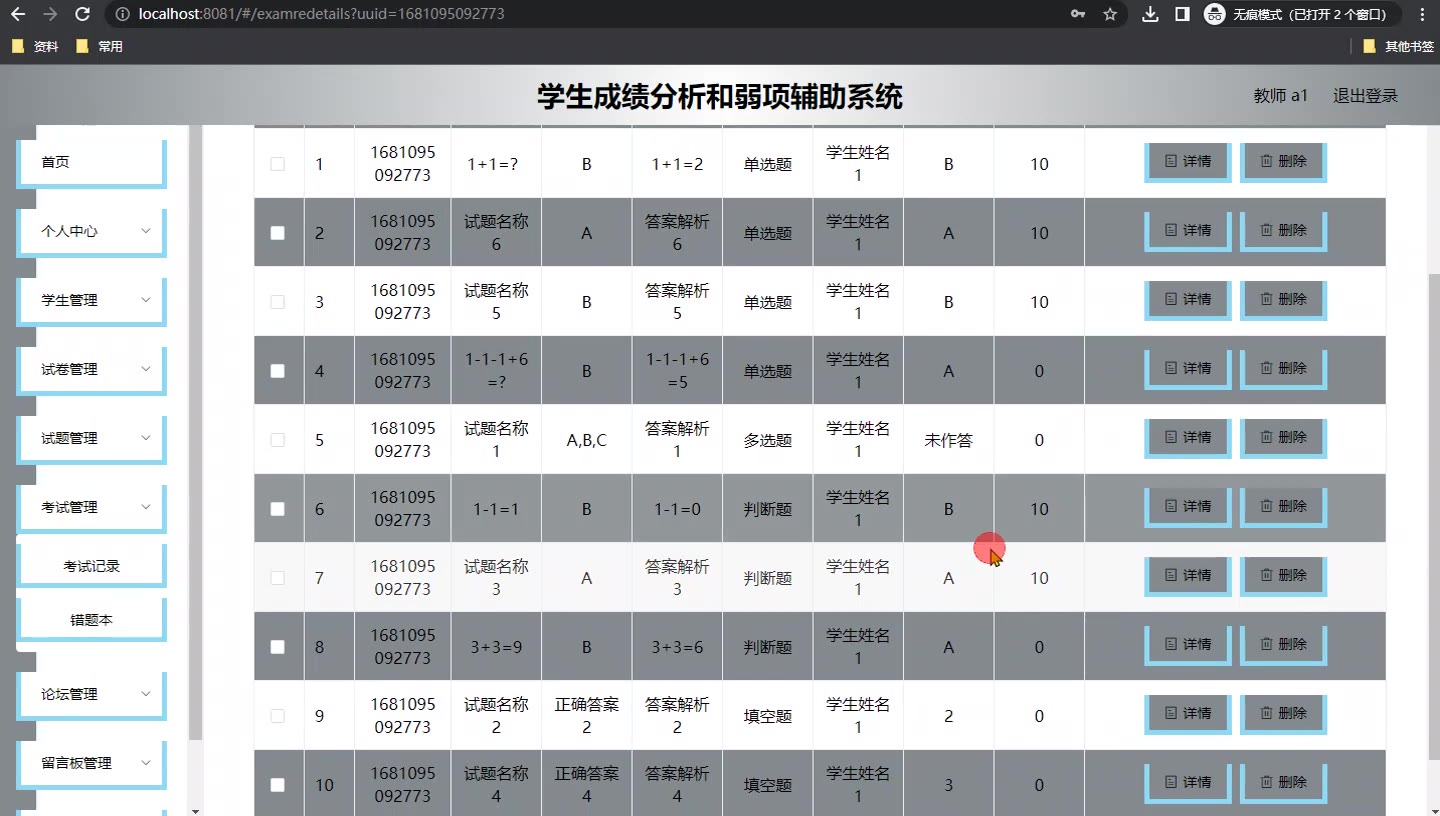The height and width of the screenshot is (816, 1440).
Task: Mark the checkbox for row 9
Action: tap(278, 716)
